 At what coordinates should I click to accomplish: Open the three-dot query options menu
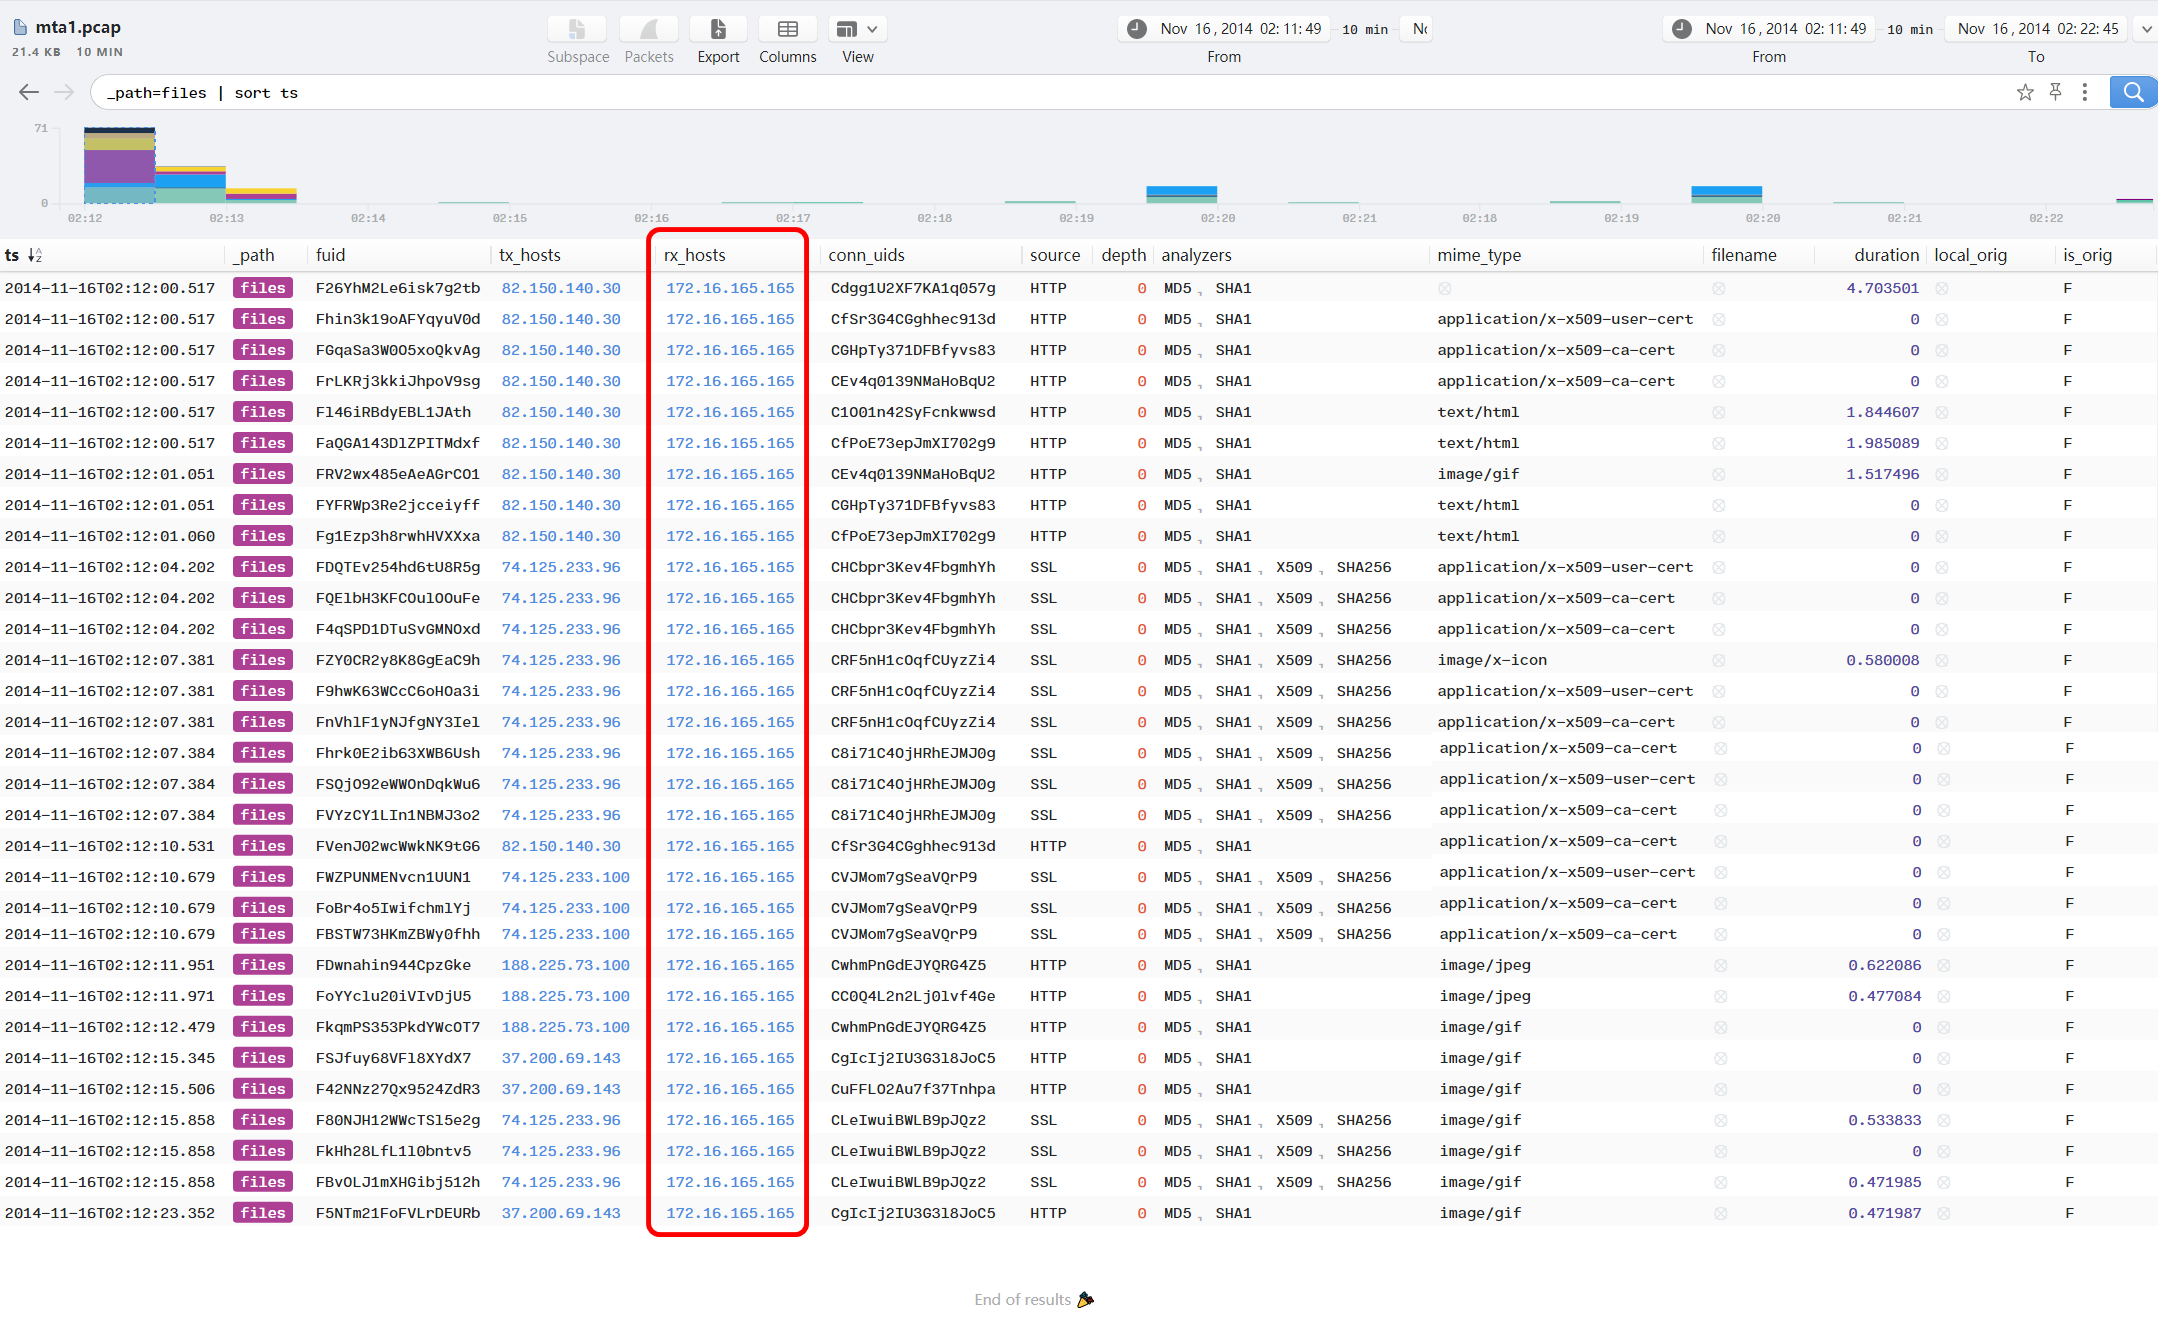[x=2085, y=92]
